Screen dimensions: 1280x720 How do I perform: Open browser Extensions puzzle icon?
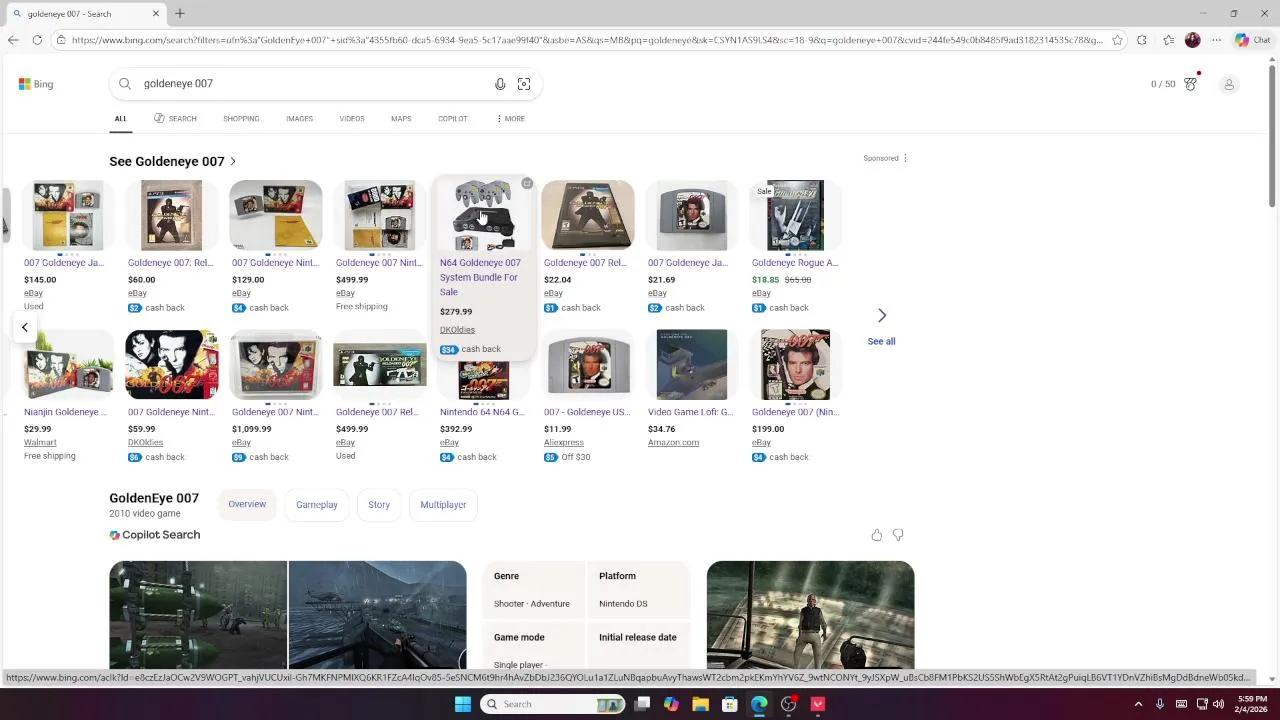(x=1142, y=40)
